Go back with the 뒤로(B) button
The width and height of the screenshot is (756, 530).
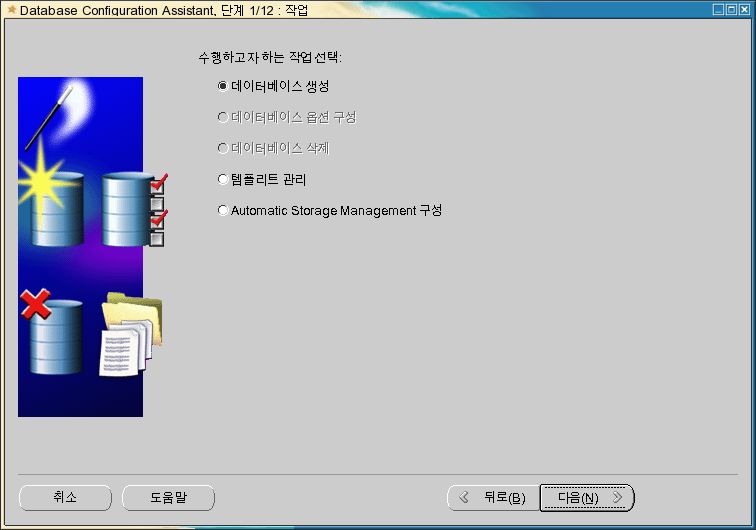(x=493, y=498)
